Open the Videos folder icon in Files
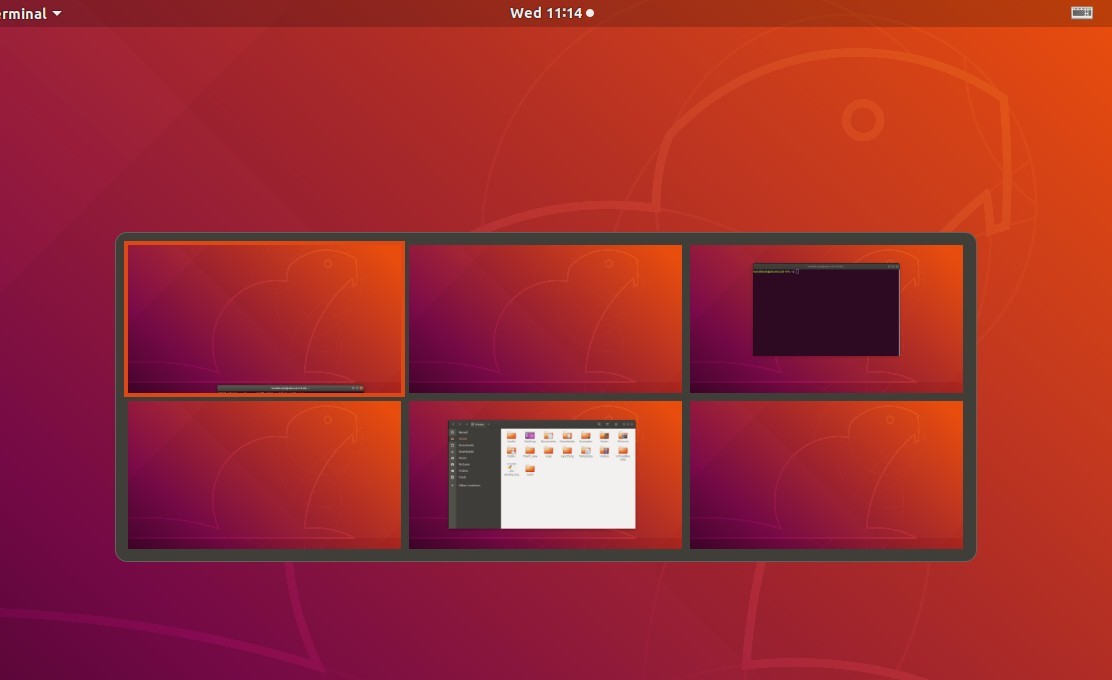The height and width of the screenshot is (680, 1112). click(604, 452)
